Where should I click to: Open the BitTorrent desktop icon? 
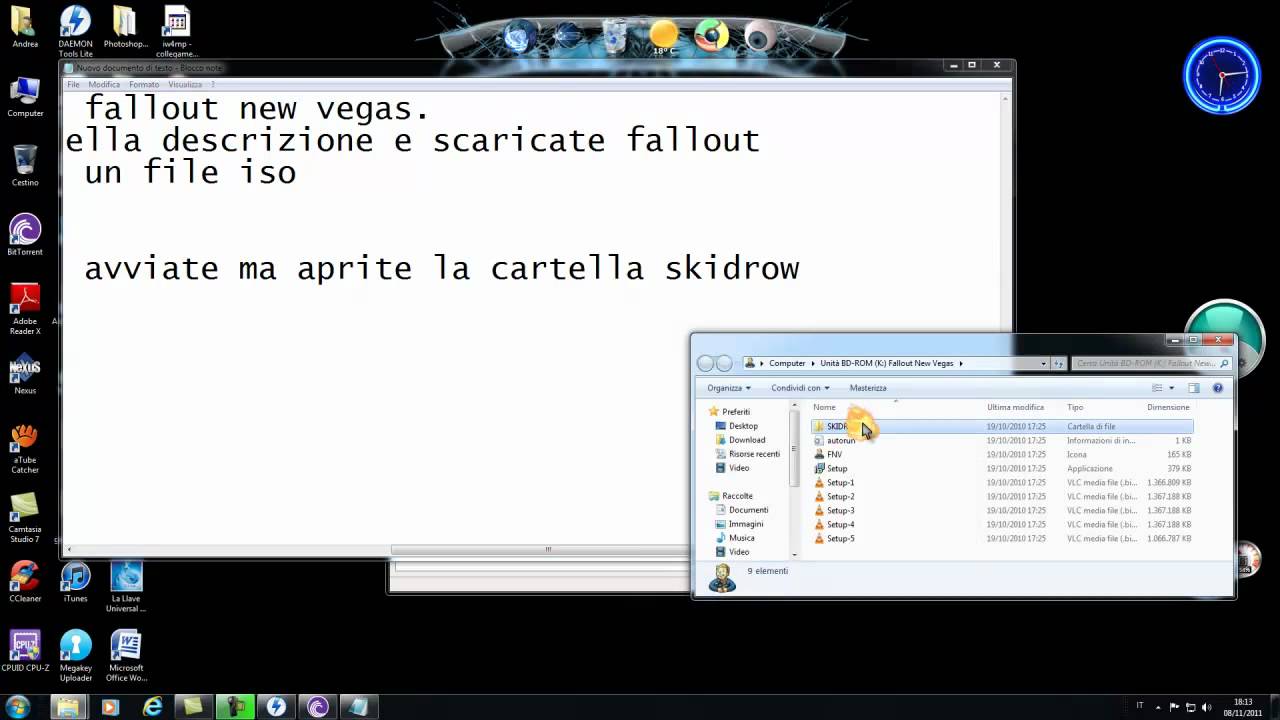point(25,235)
